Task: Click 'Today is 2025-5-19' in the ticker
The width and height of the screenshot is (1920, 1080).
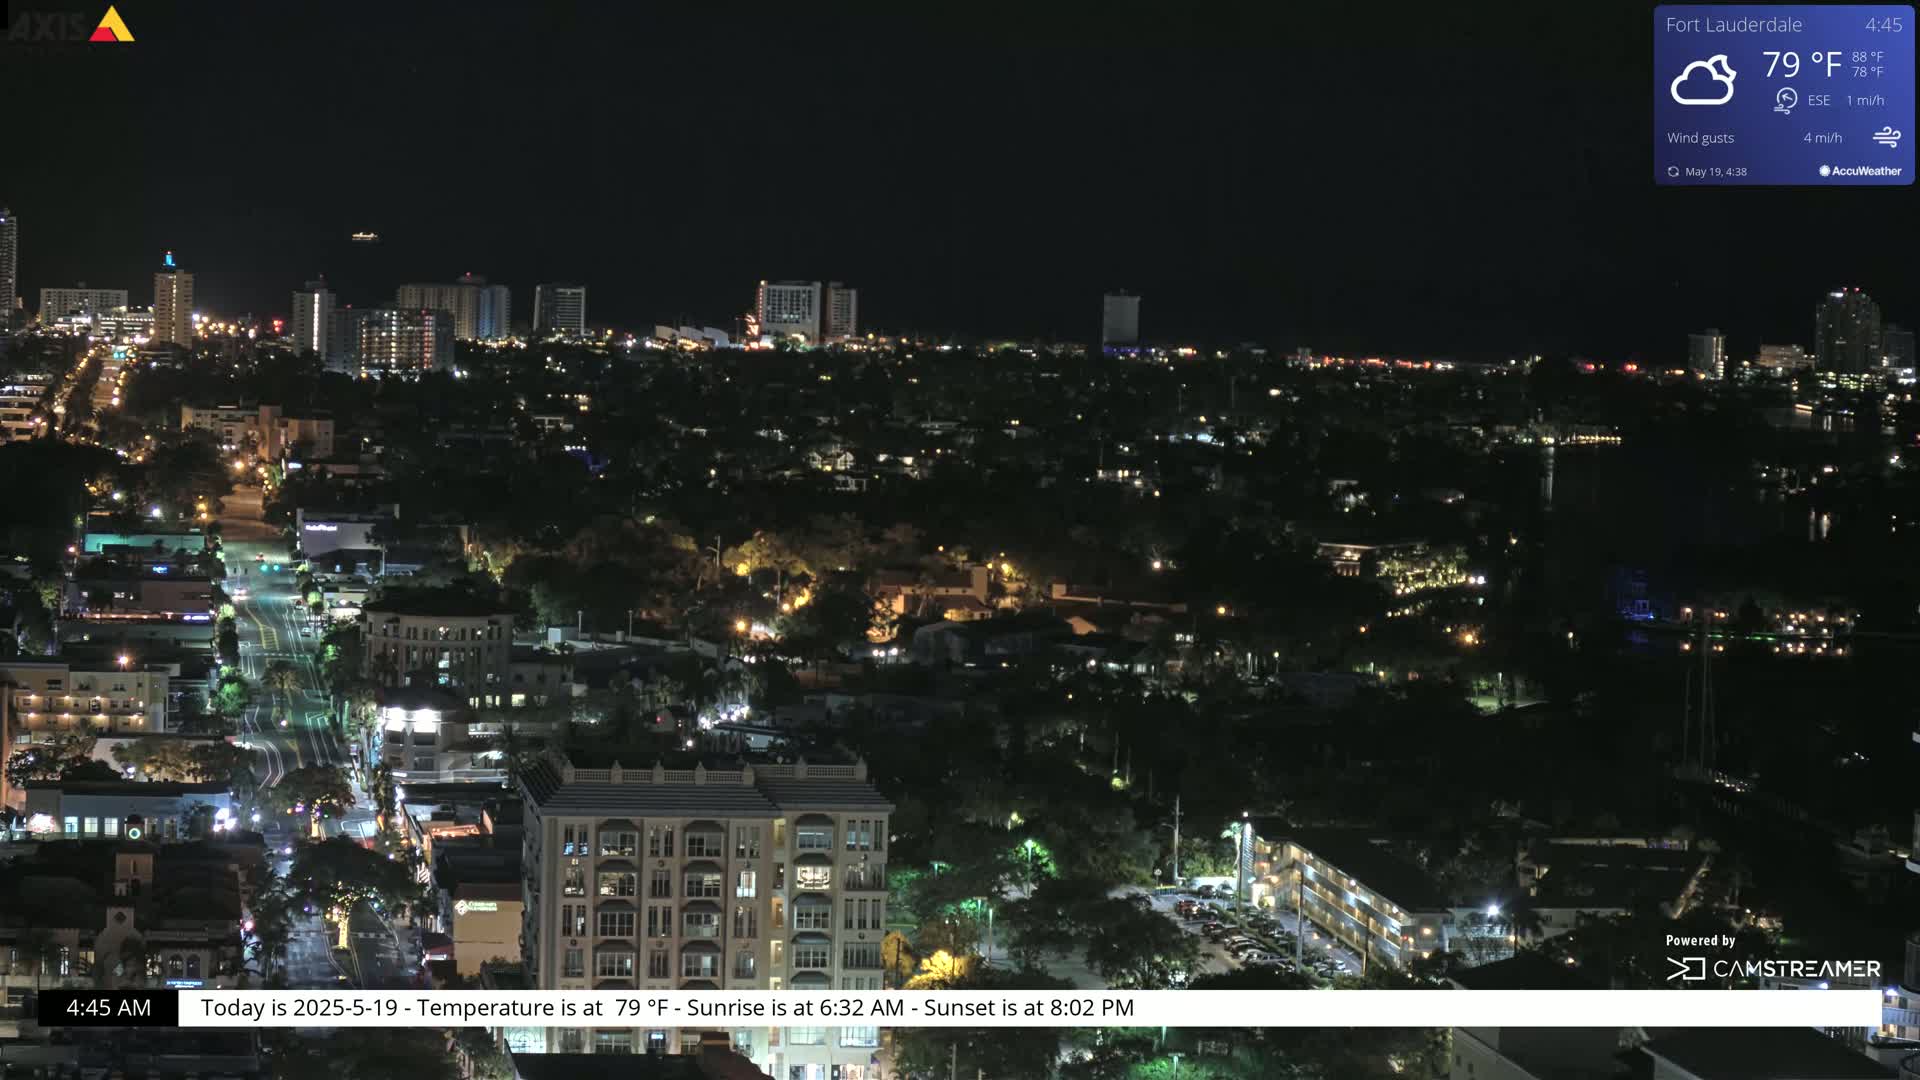Action: click(x=299, y=1008)
